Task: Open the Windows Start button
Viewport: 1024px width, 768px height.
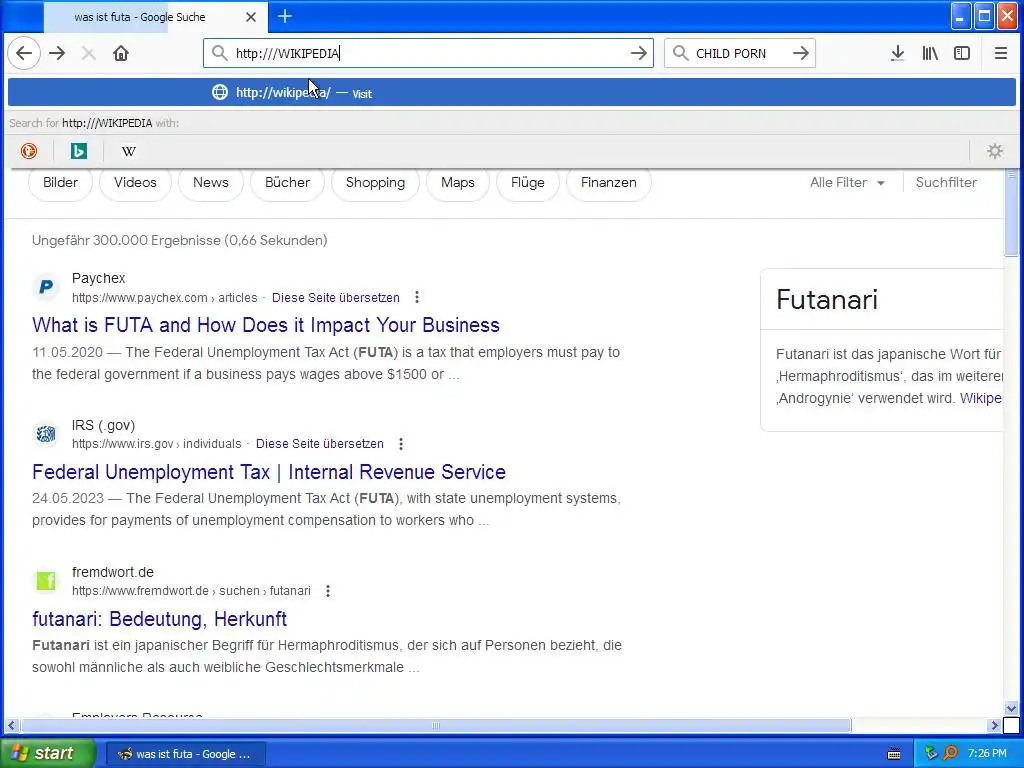Action: click(48, 753)
